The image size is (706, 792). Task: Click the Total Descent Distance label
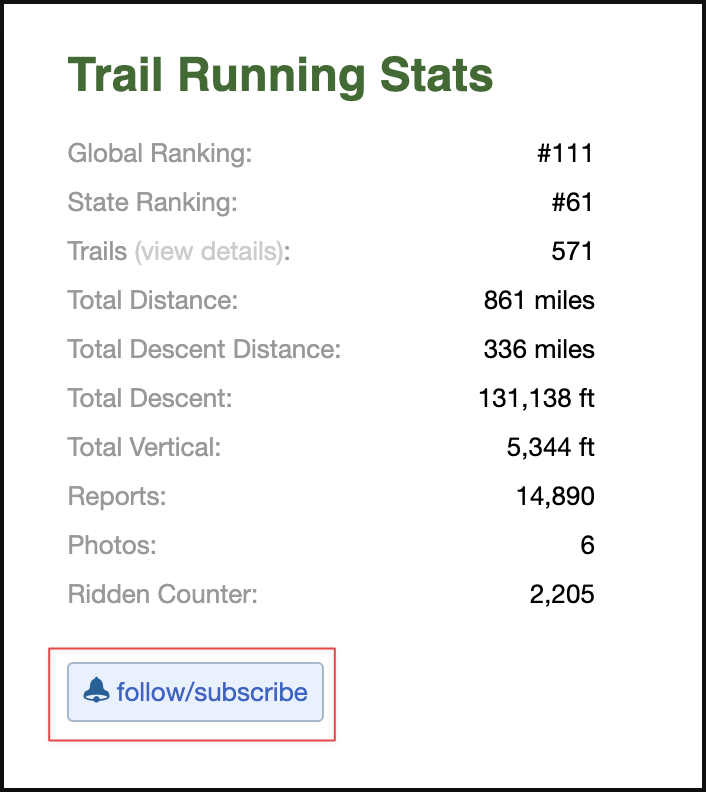[205, 349]
